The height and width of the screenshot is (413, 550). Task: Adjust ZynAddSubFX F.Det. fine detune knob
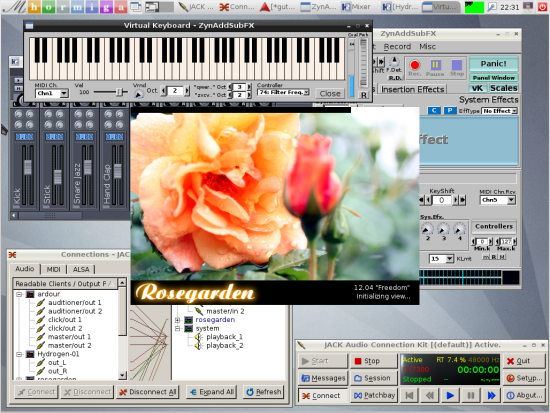click(x=394, y=61)
